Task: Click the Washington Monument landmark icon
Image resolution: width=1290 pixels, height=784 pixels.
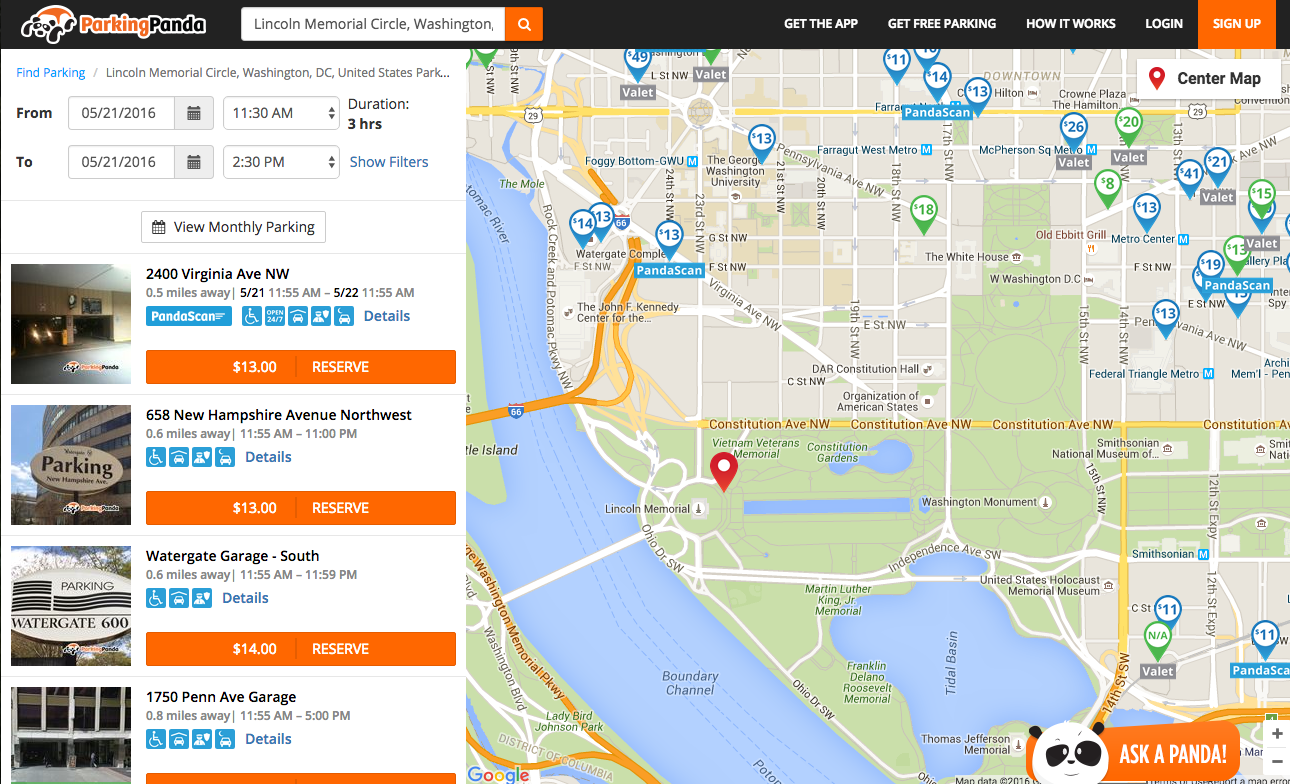Action: pyautogui.click(x=1046, y=502)
